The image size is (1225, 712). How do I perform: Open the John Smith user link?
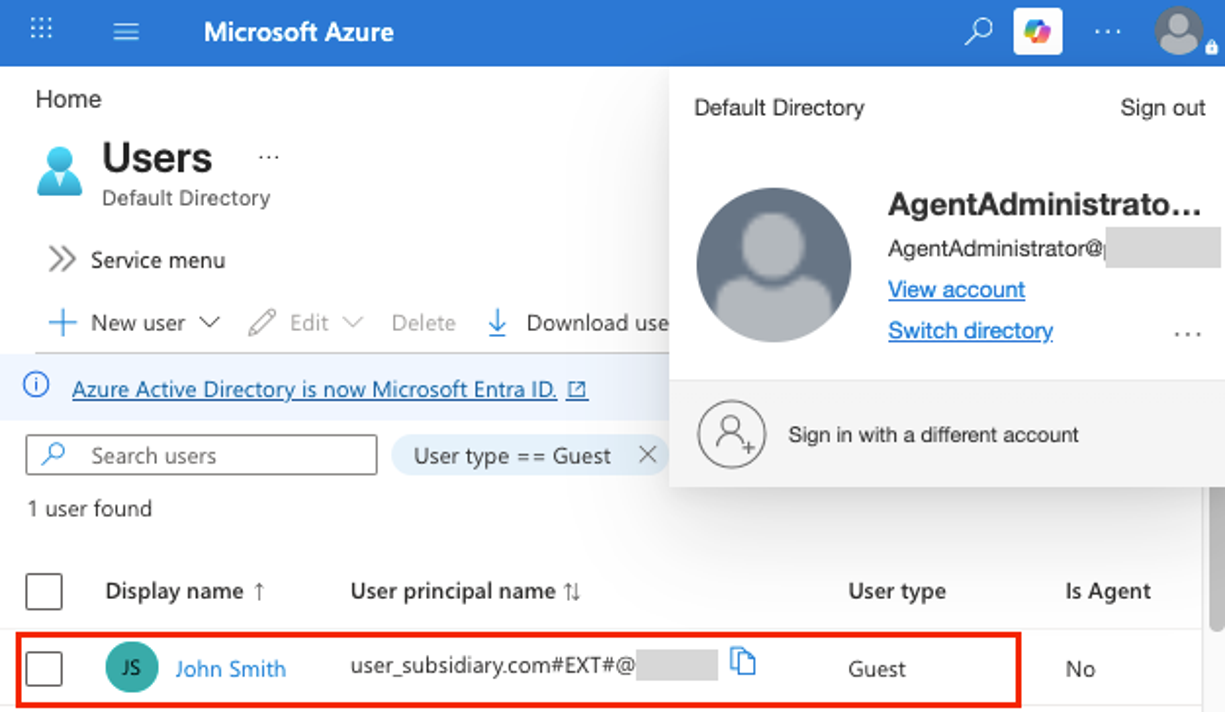click(x=231, y=669)
